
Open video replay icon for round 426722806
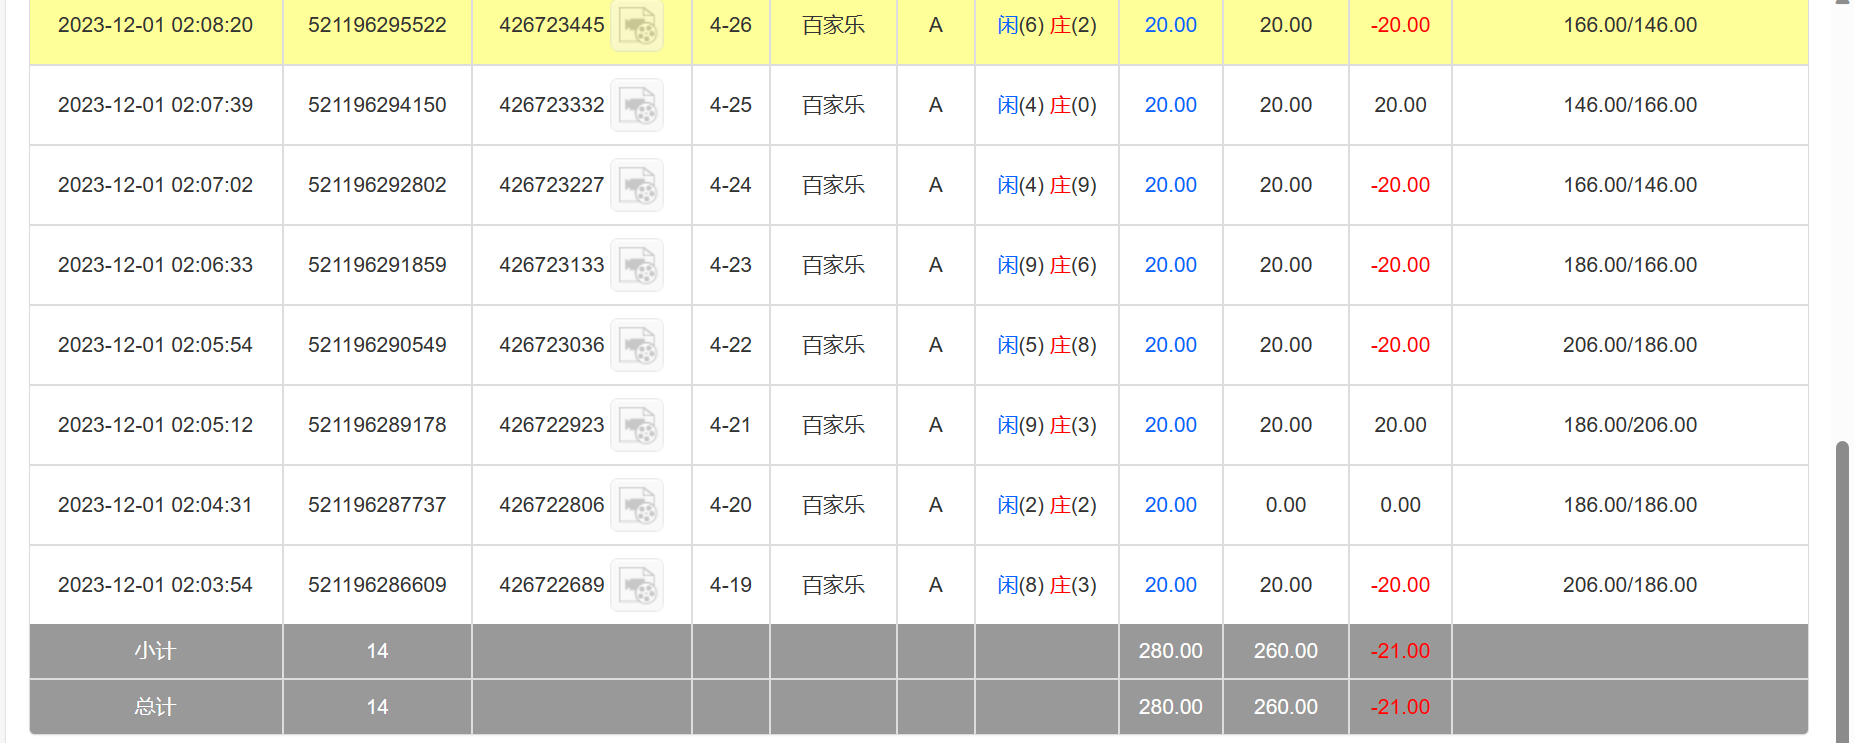click(x=637, y=506)
